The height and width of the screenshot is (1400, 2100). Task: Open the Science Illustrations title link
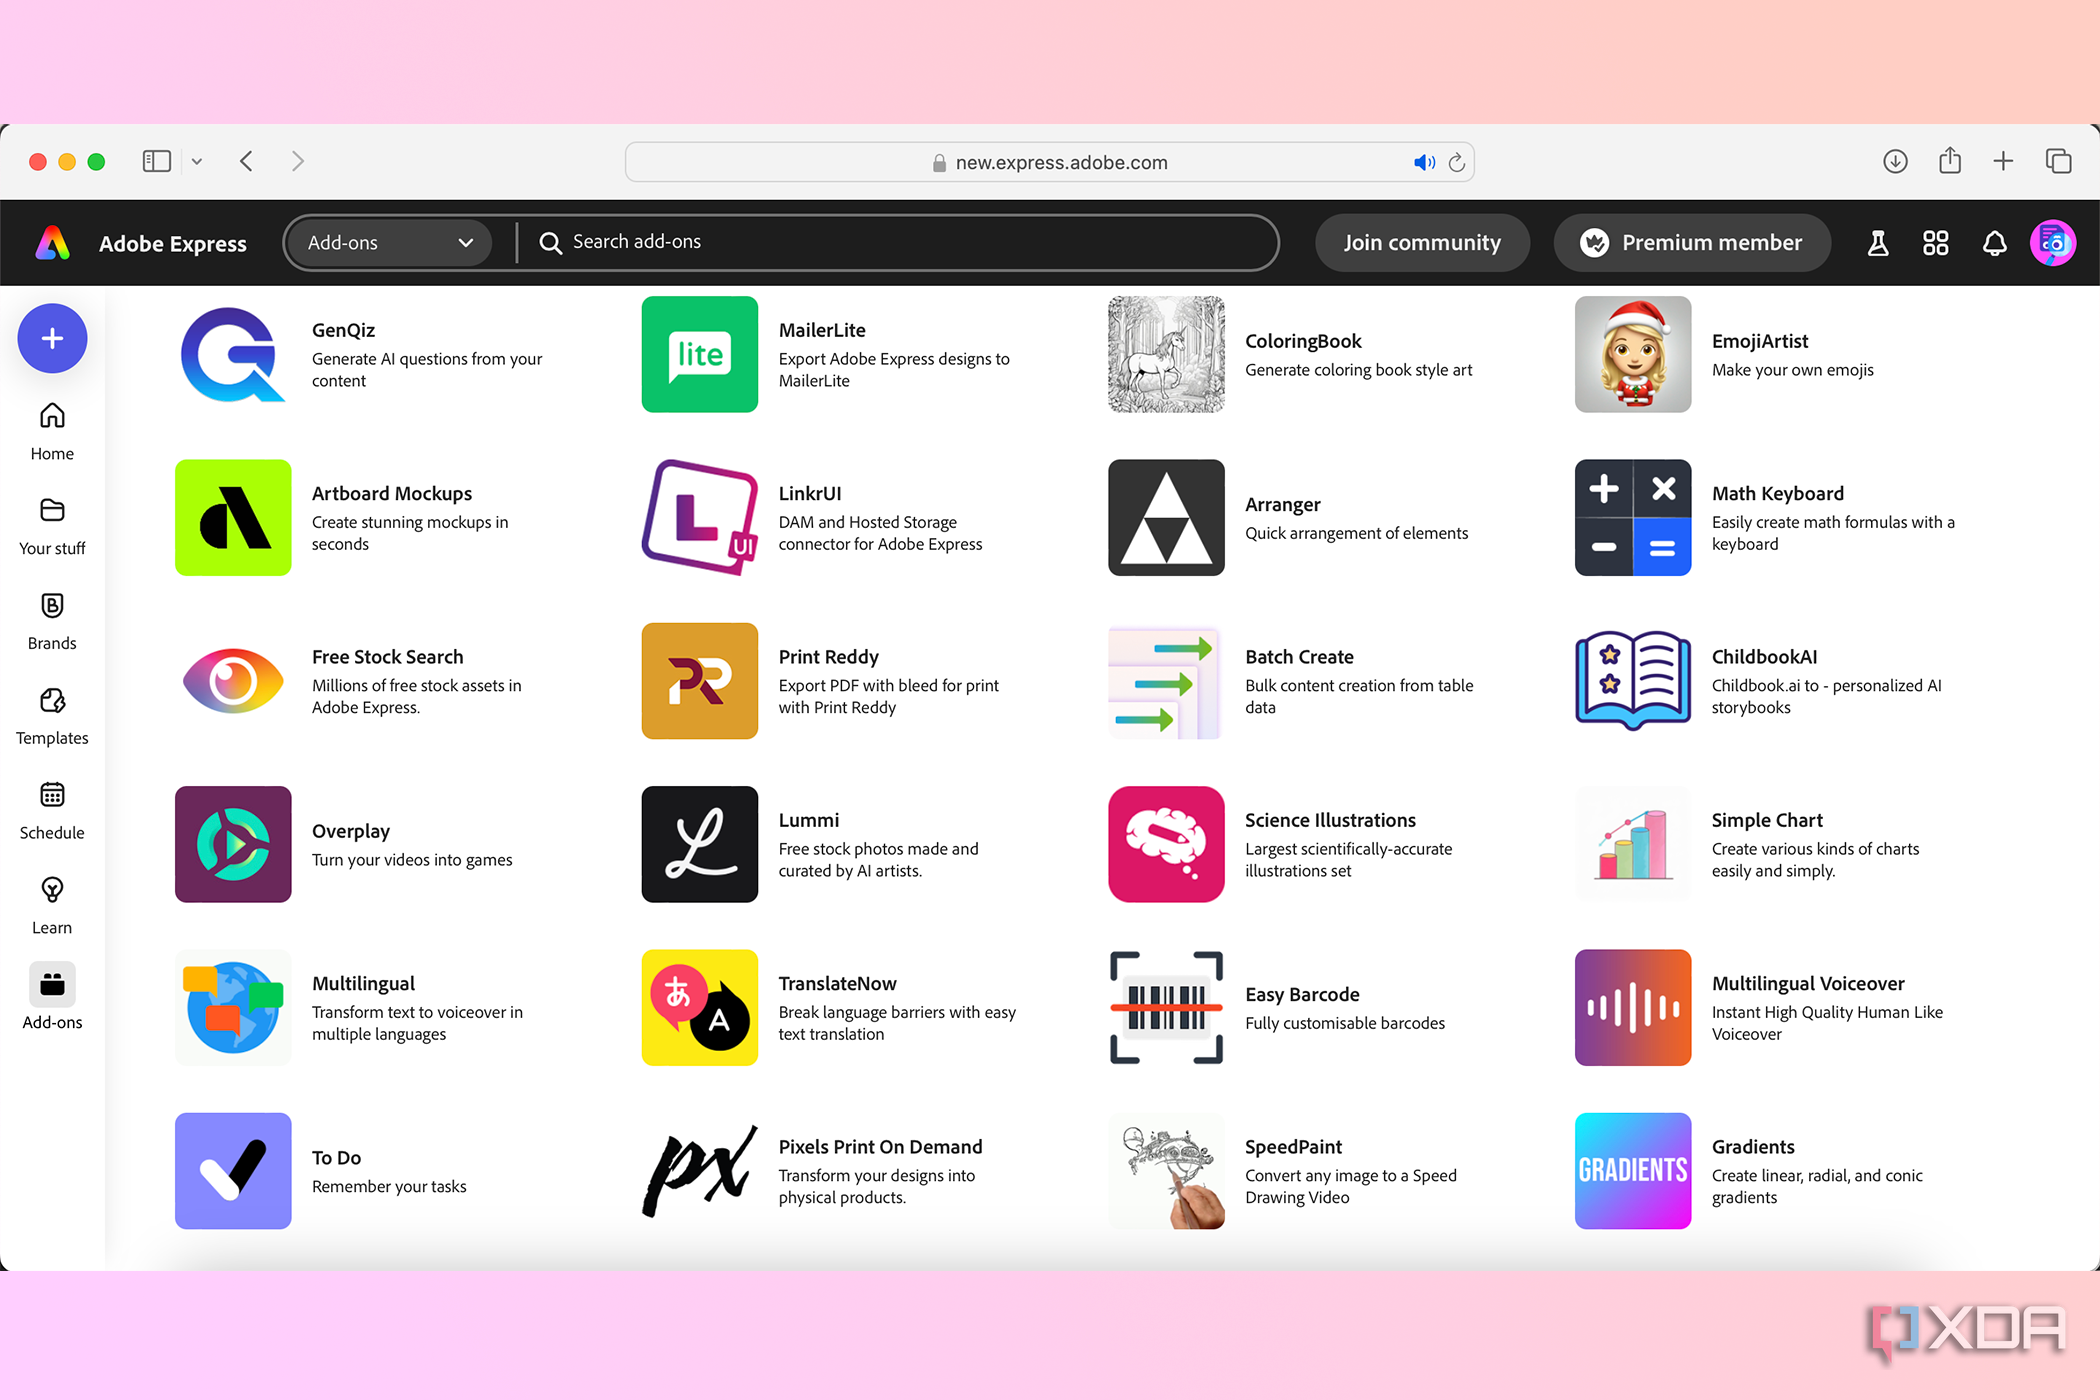(1330, 821)
